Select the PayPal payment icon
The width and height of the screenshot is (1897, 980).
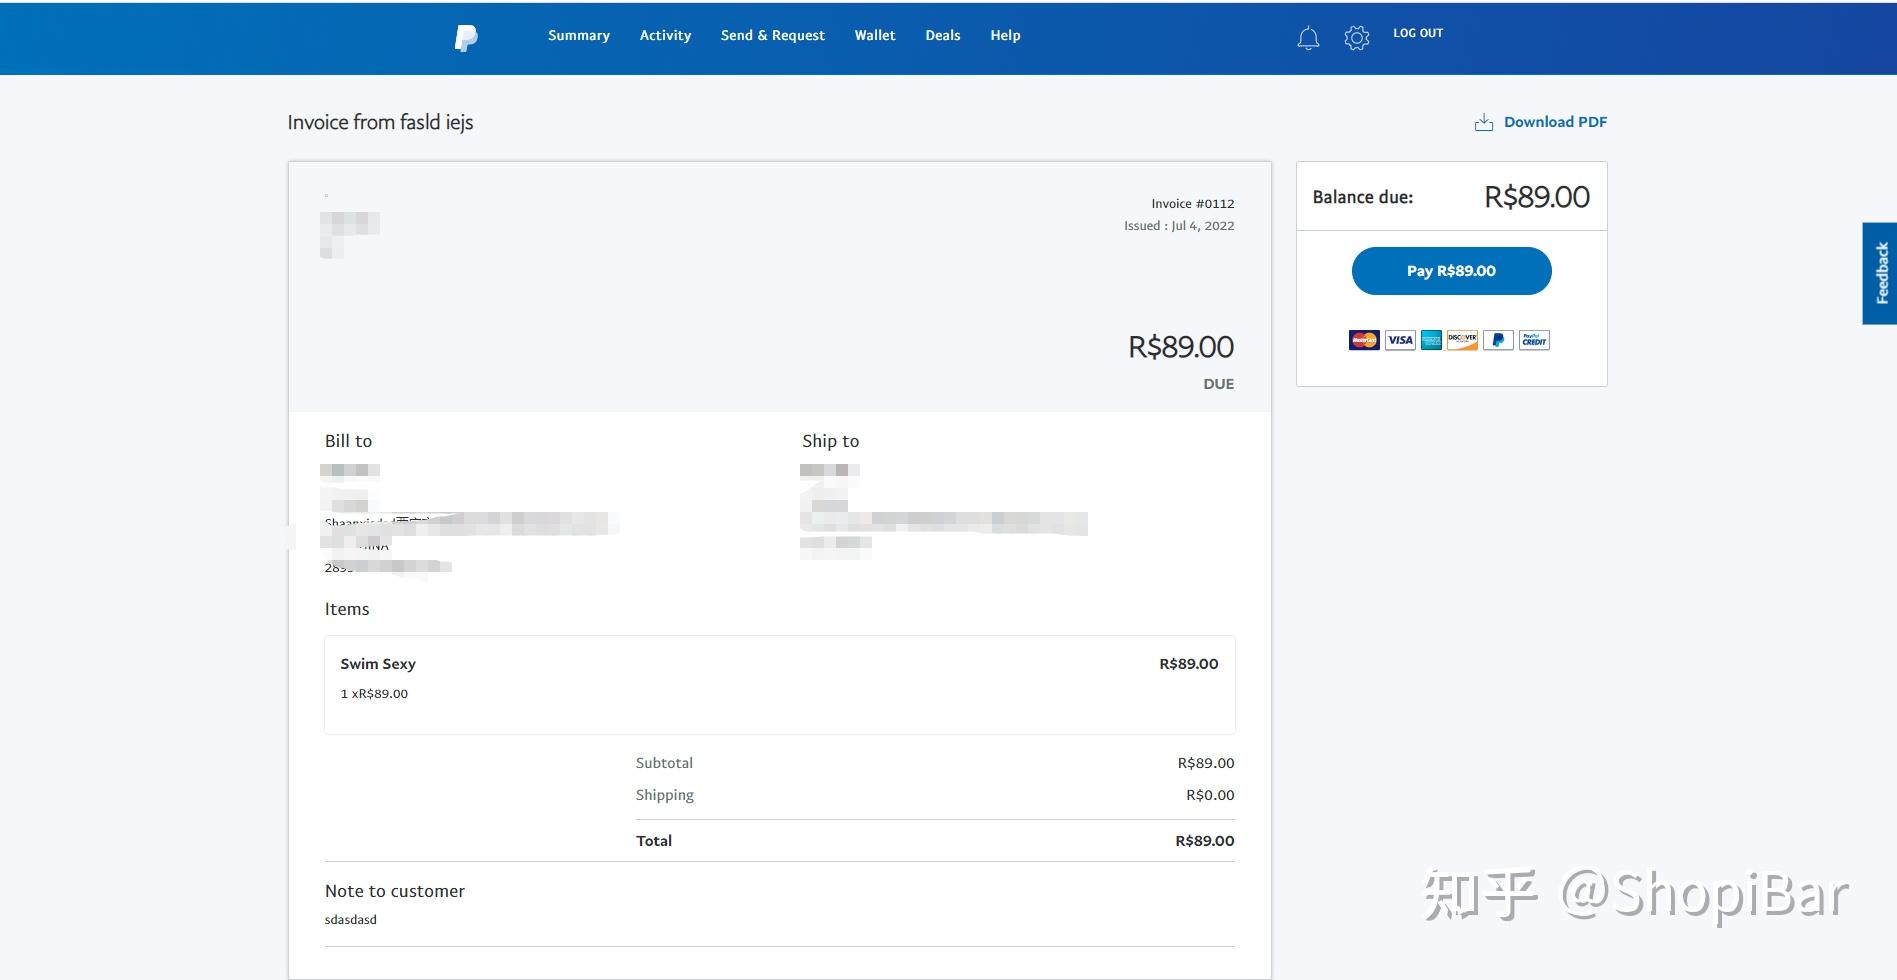[1497, 340]
